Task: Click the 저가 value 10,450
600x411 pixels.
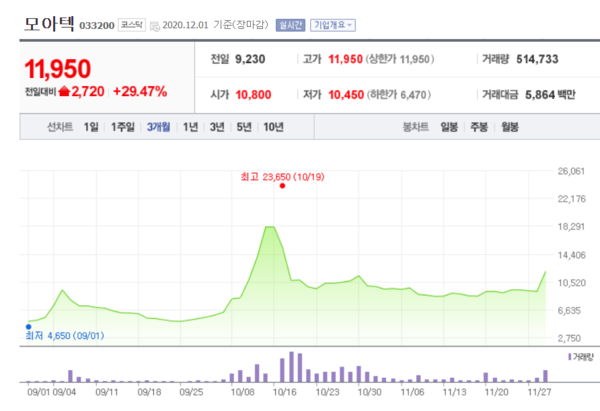Action: [346, 95]
